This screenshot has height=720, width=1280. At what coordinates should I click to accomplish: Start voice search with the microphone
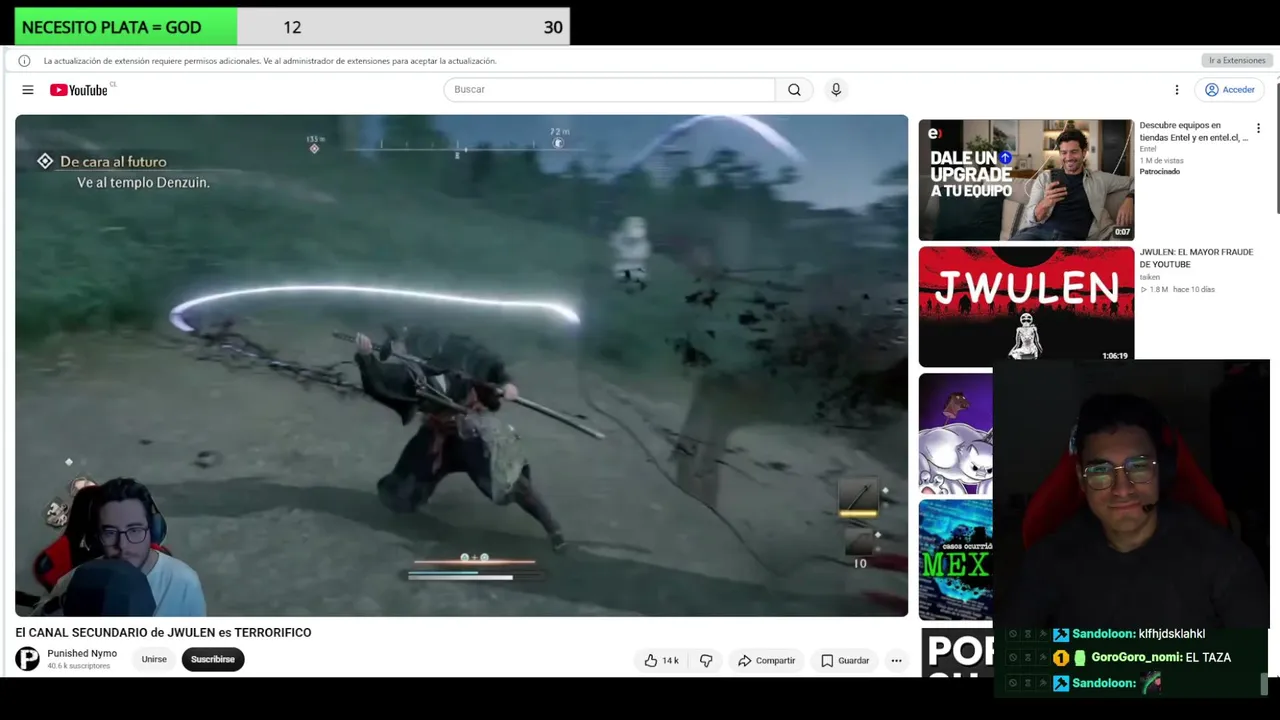point(836,90)
